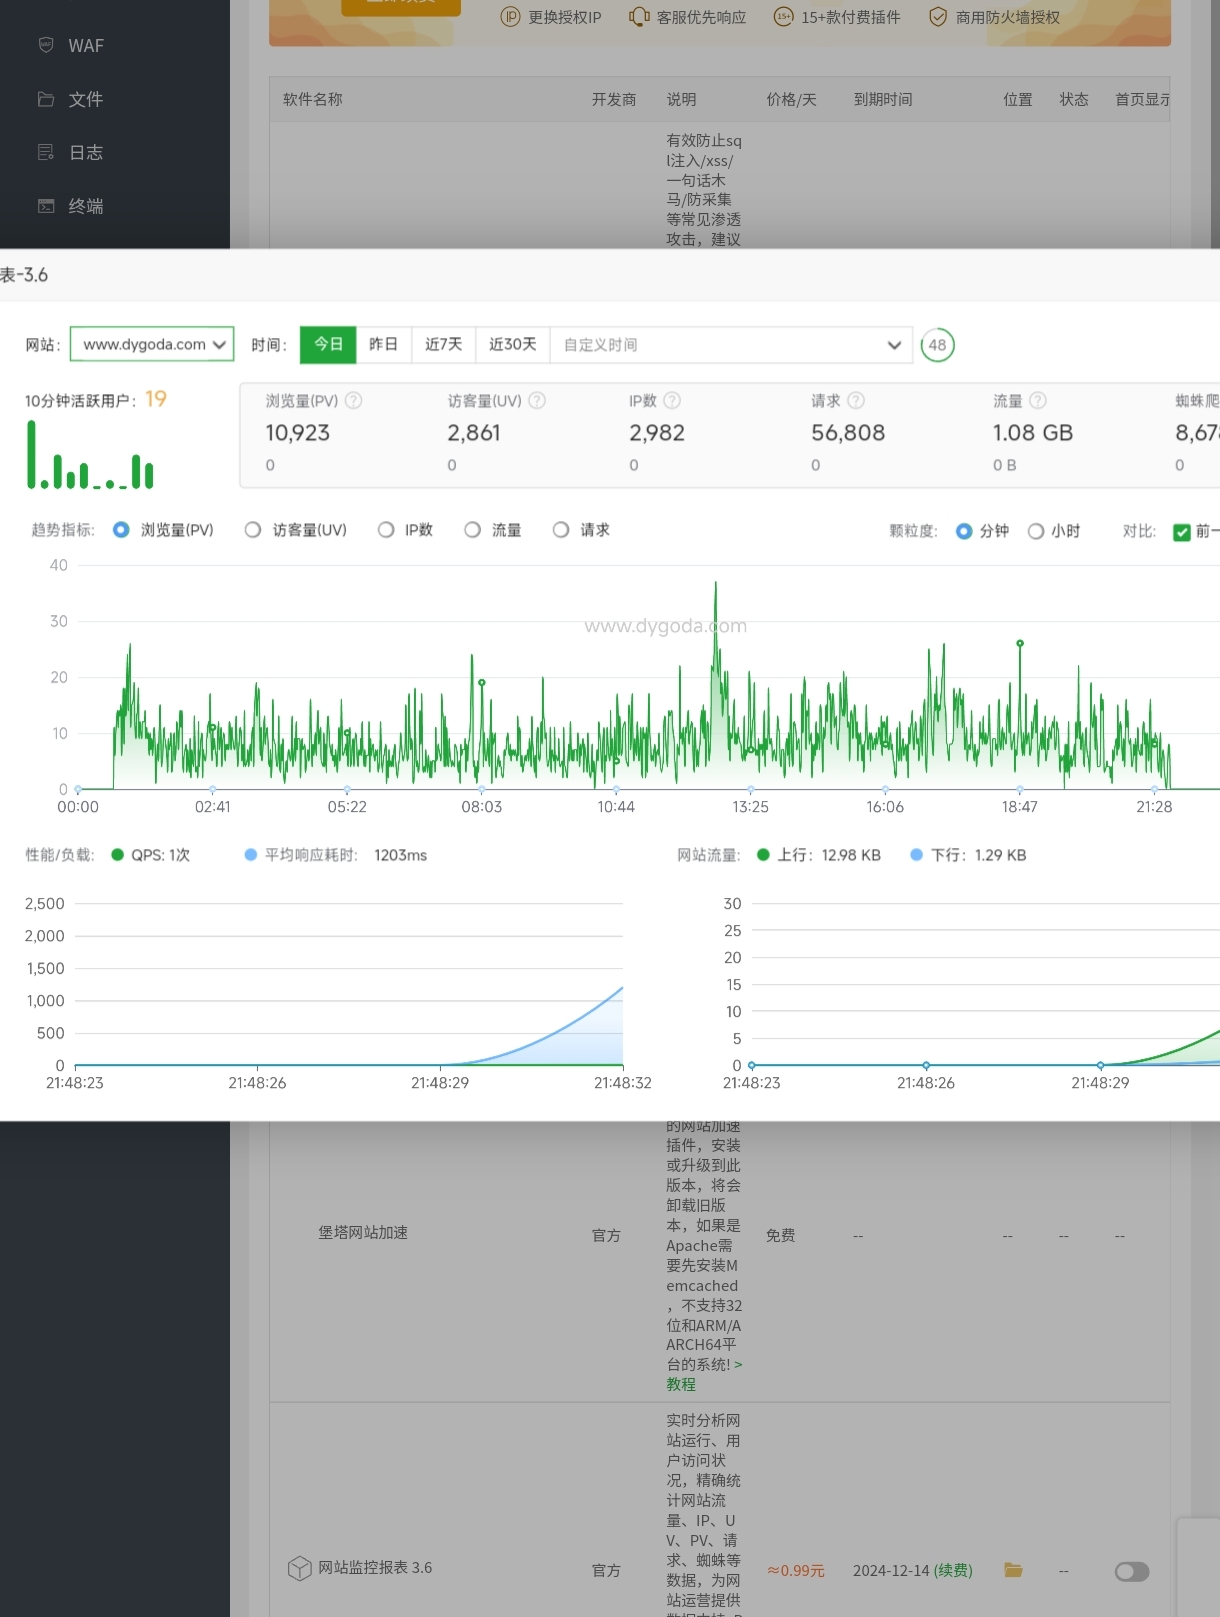Click the ≈0.99元 price text
Image resolution: width=1220 pixels, height=1617 pixels.
click(x=796, y=1571)
